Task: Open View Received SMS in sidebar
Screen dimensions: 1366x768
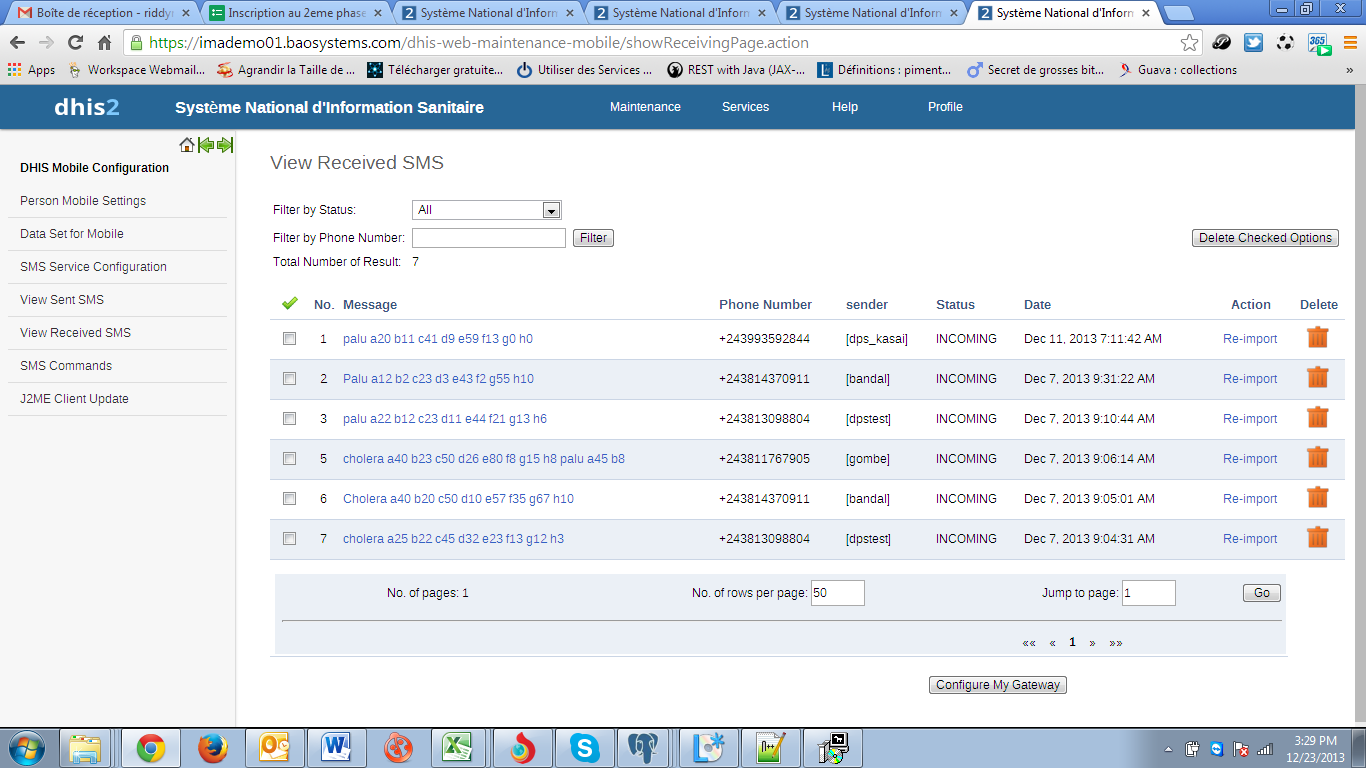Action: (x=75, y=333)
